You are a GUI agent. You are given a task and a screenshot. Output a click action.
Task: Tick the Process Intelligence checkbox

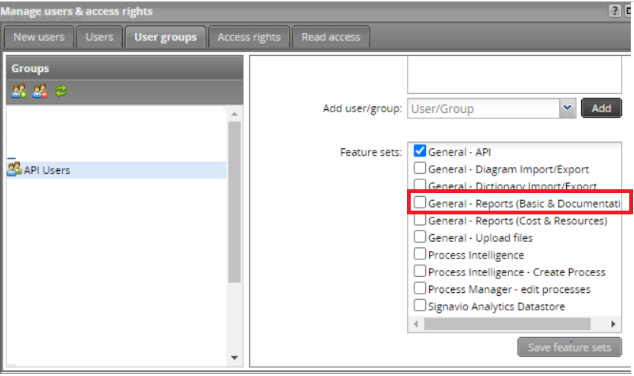(x=420, y=254)
